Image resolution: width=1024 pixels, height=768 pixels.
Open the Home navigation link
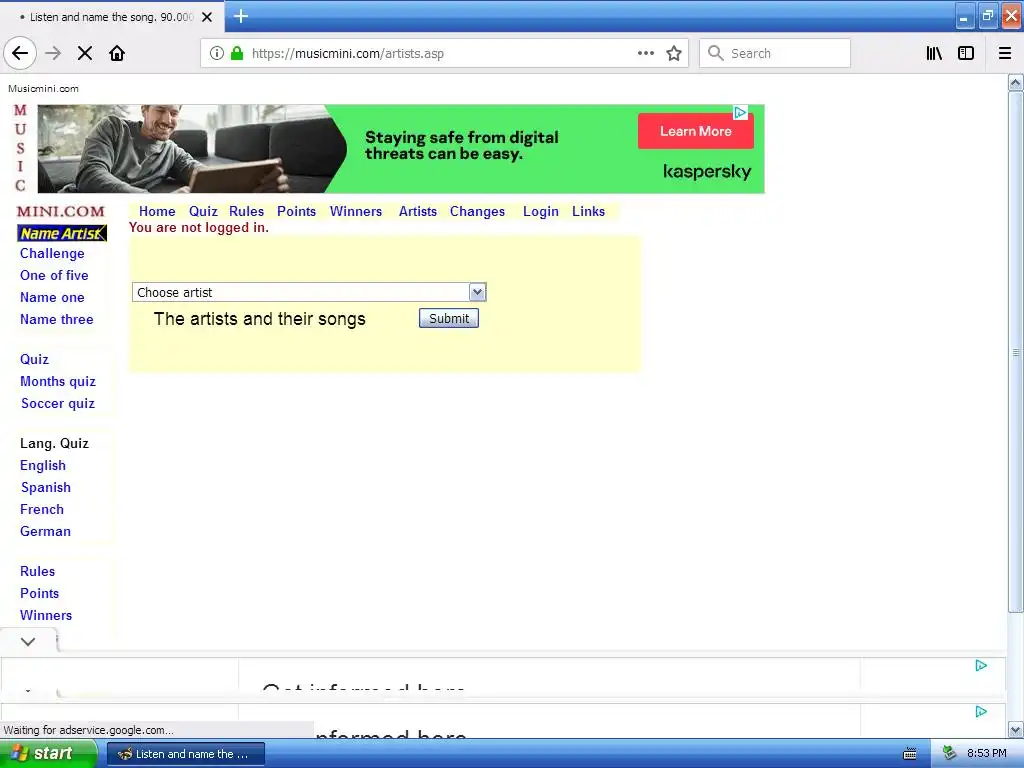click(x=157, y=211)
